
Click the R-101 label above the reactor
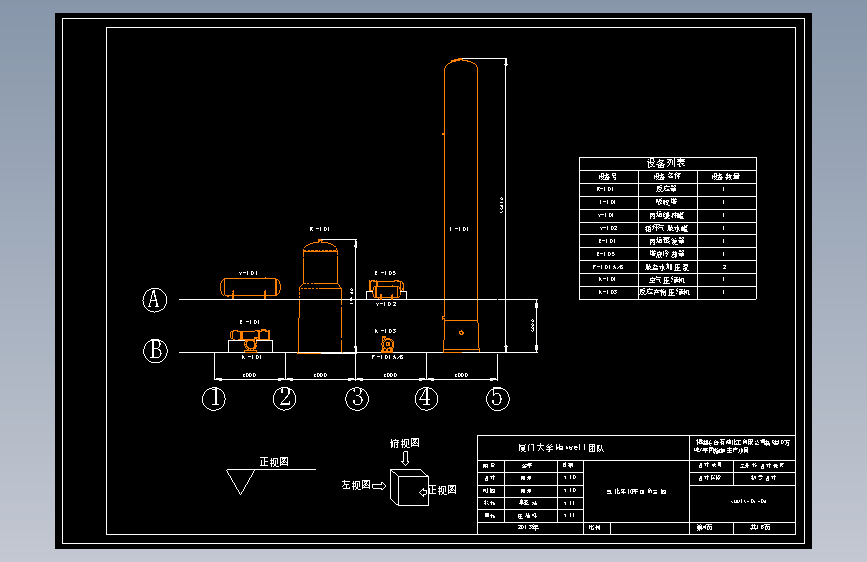tap(320, 229)
